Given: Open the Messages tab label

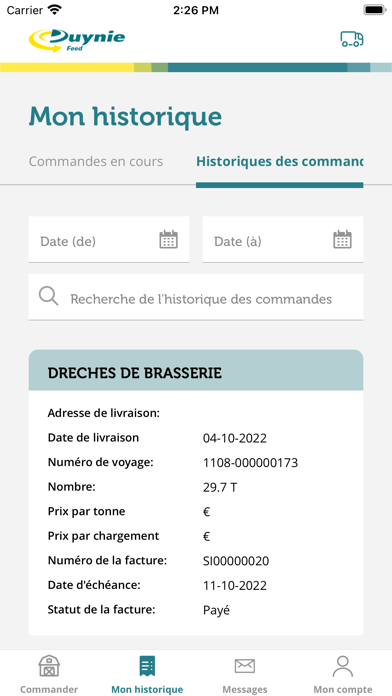Looking at the screenshot, I should click(245, 689).
